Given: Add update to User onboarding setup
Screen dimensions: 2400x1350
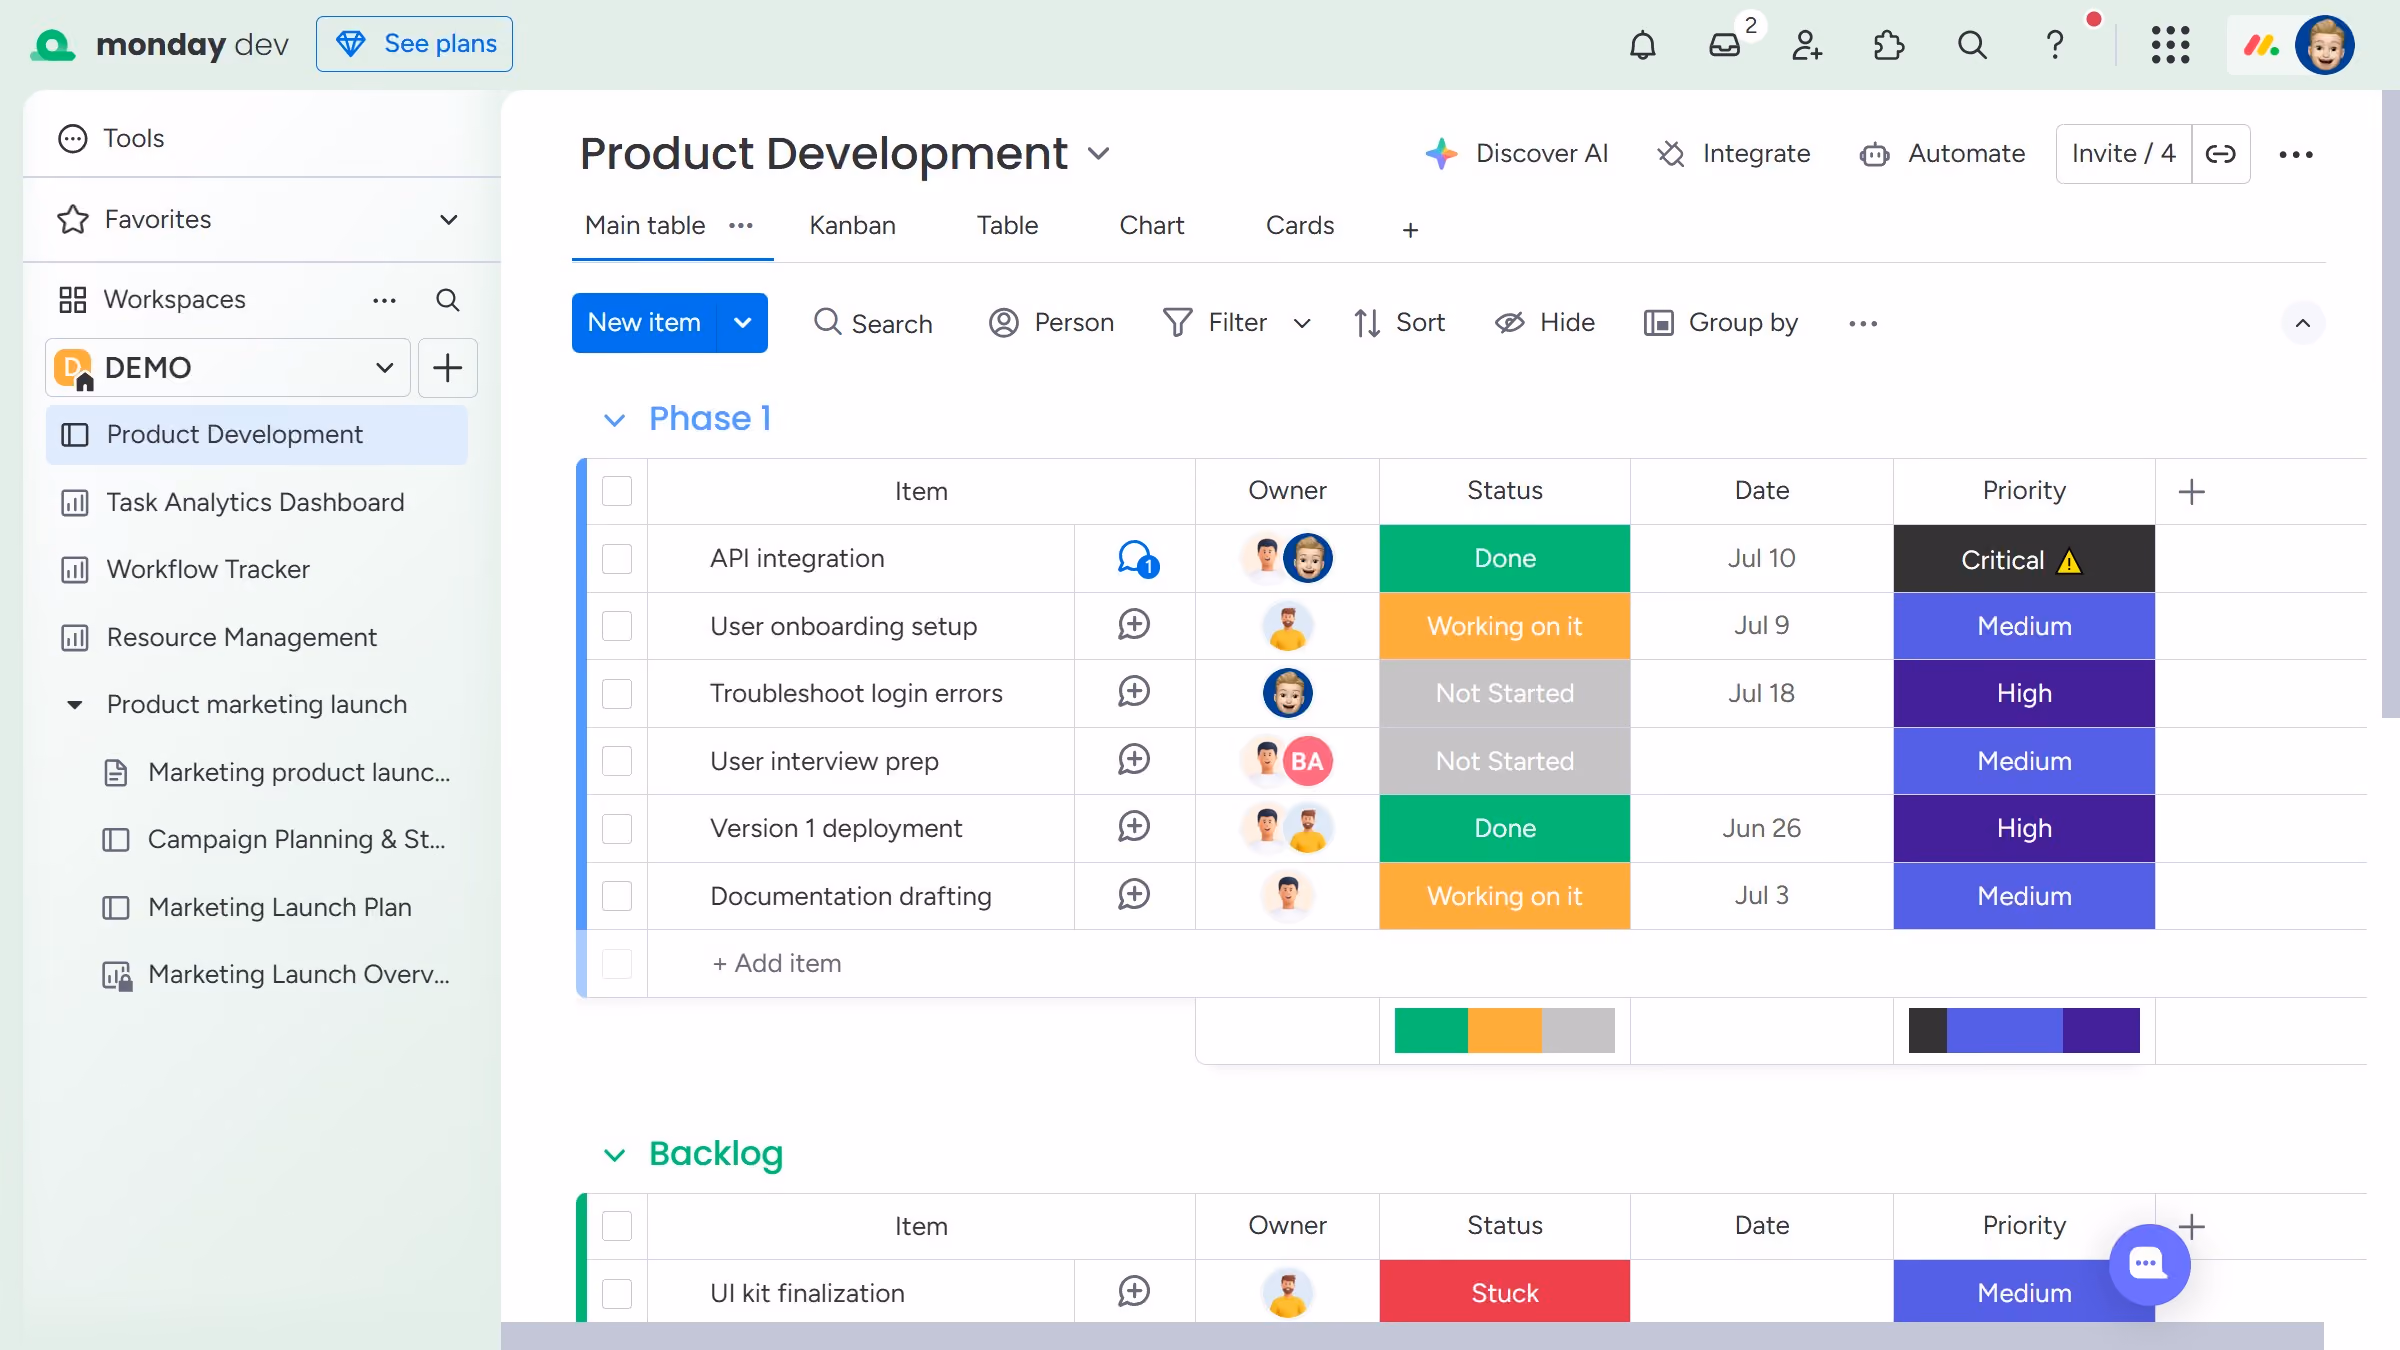Looking at the screenshot, I should tap(1134, 625).
